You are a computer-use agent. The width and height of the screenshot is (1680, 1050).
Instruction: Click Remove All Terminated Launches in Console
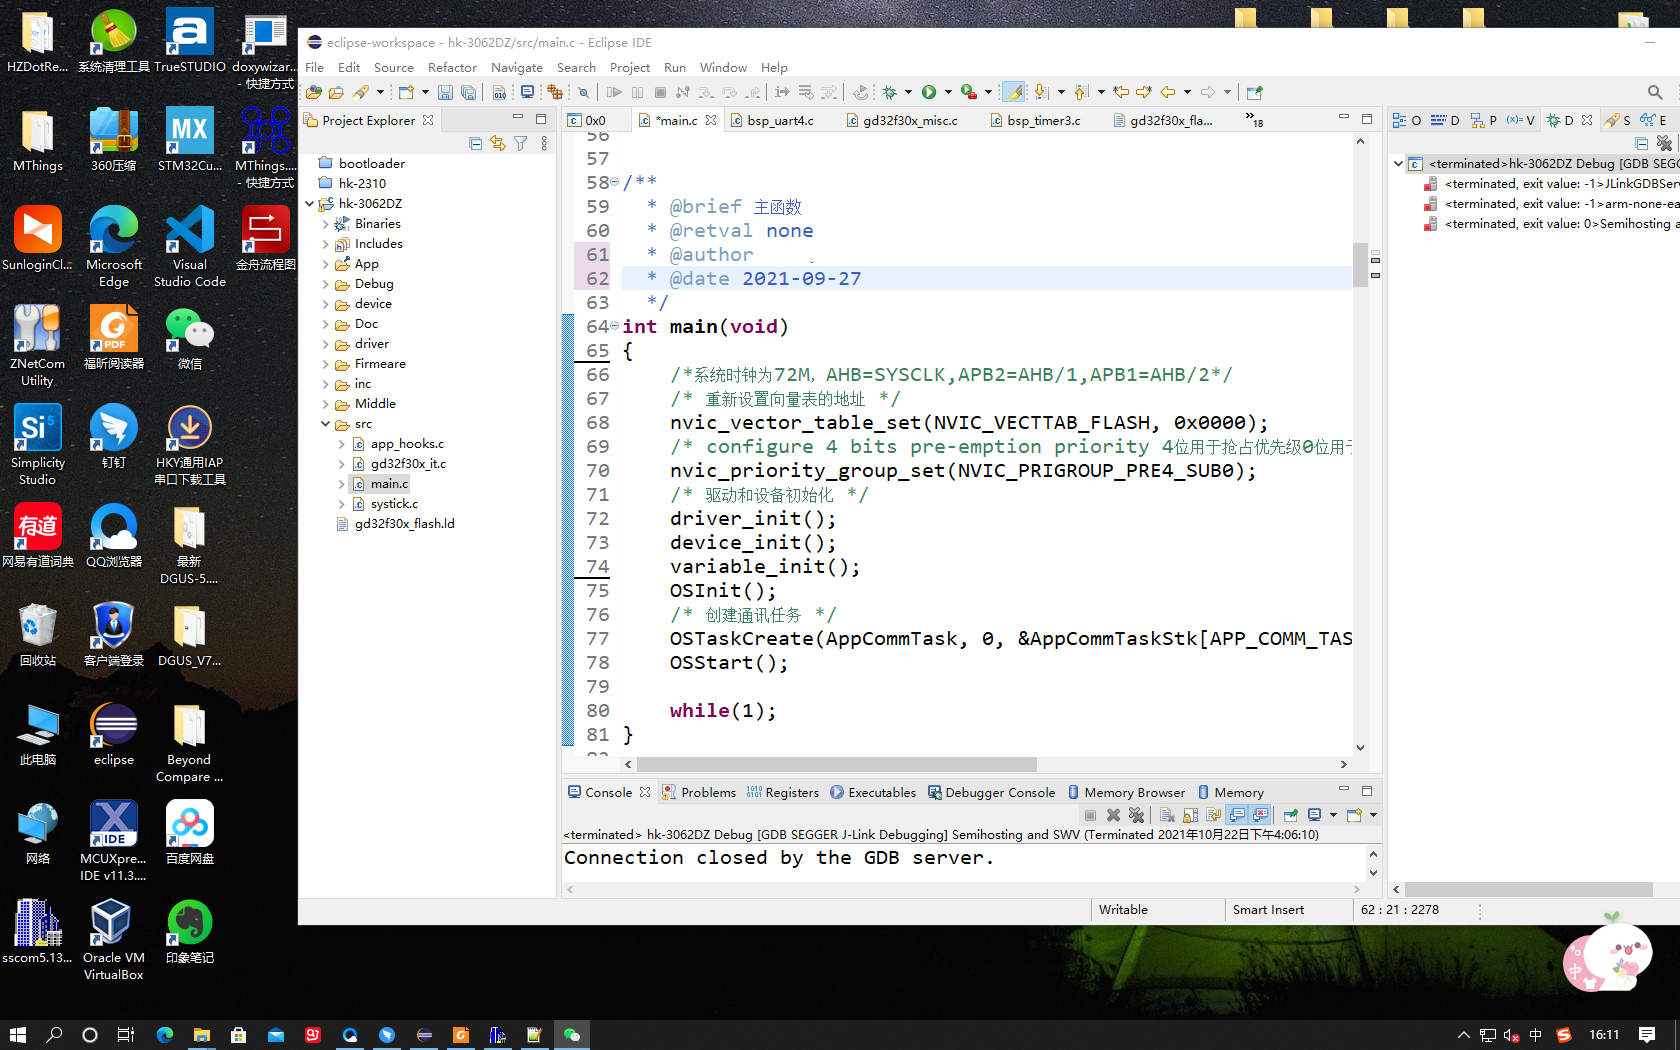click(x=1136, y=815)
